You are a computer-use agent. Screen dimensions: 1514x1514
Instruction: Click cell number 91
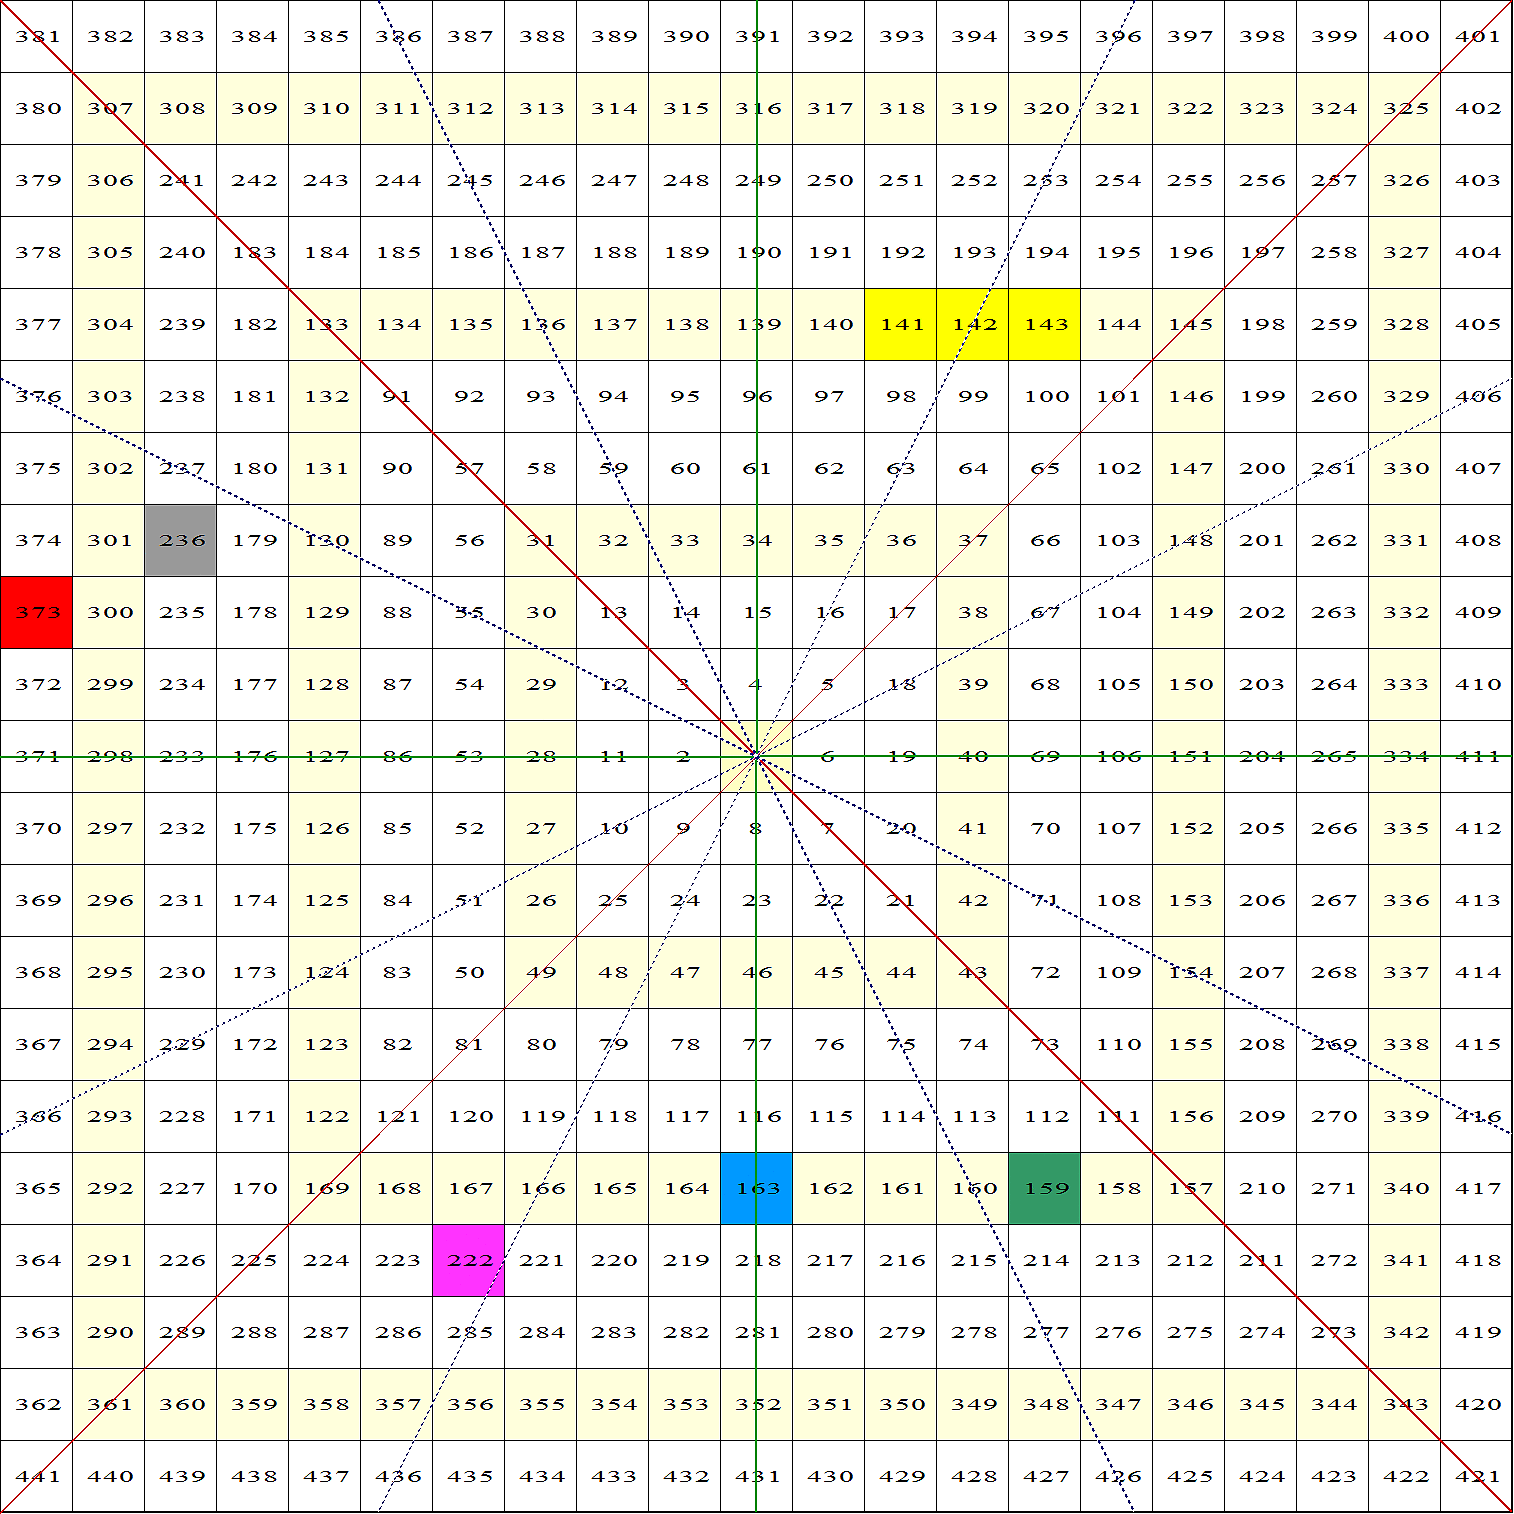click(x=396, y=396)
